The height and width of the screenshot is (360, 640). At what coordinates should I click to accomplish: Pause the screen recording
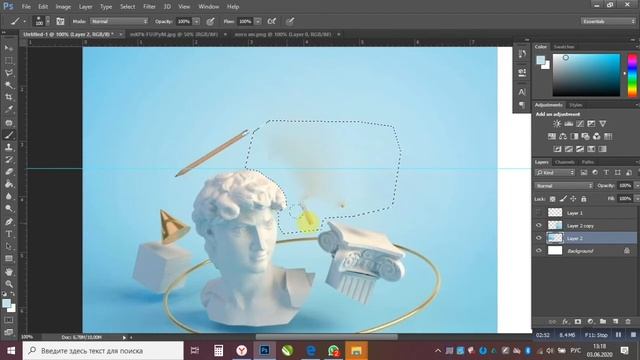click(x=619, y=335)
